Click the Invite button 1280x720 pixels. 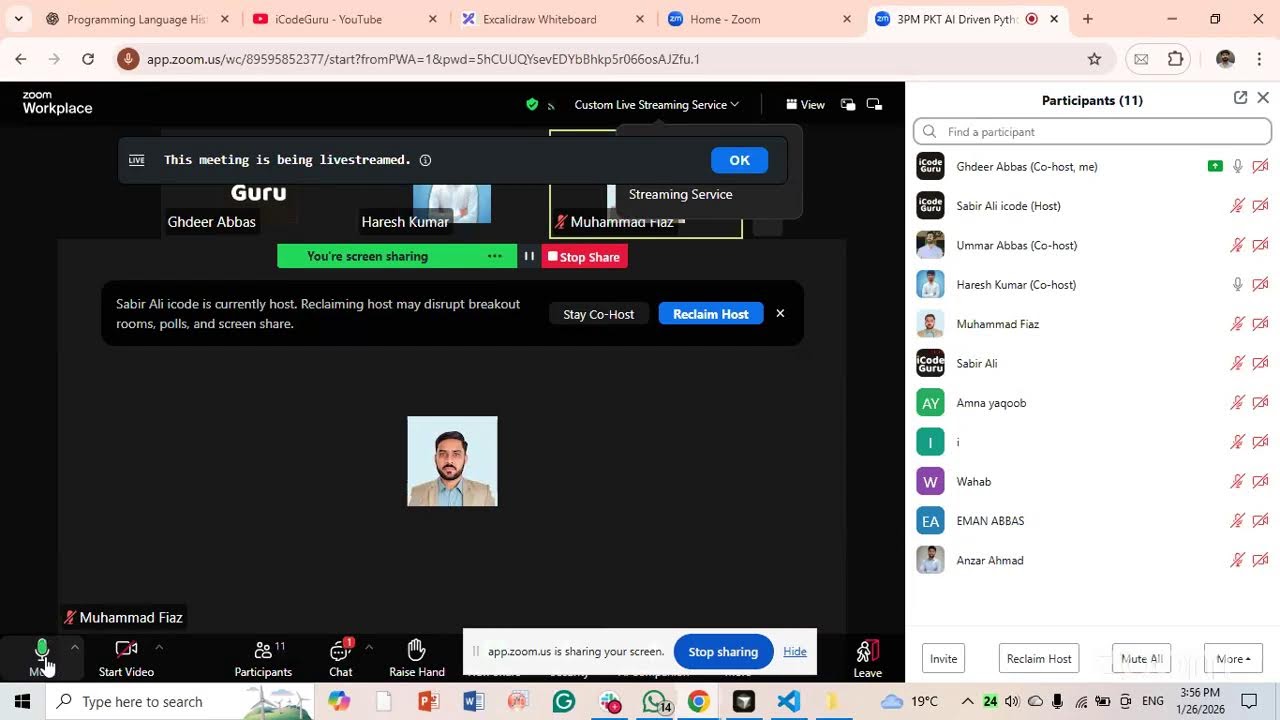[943, 658]
